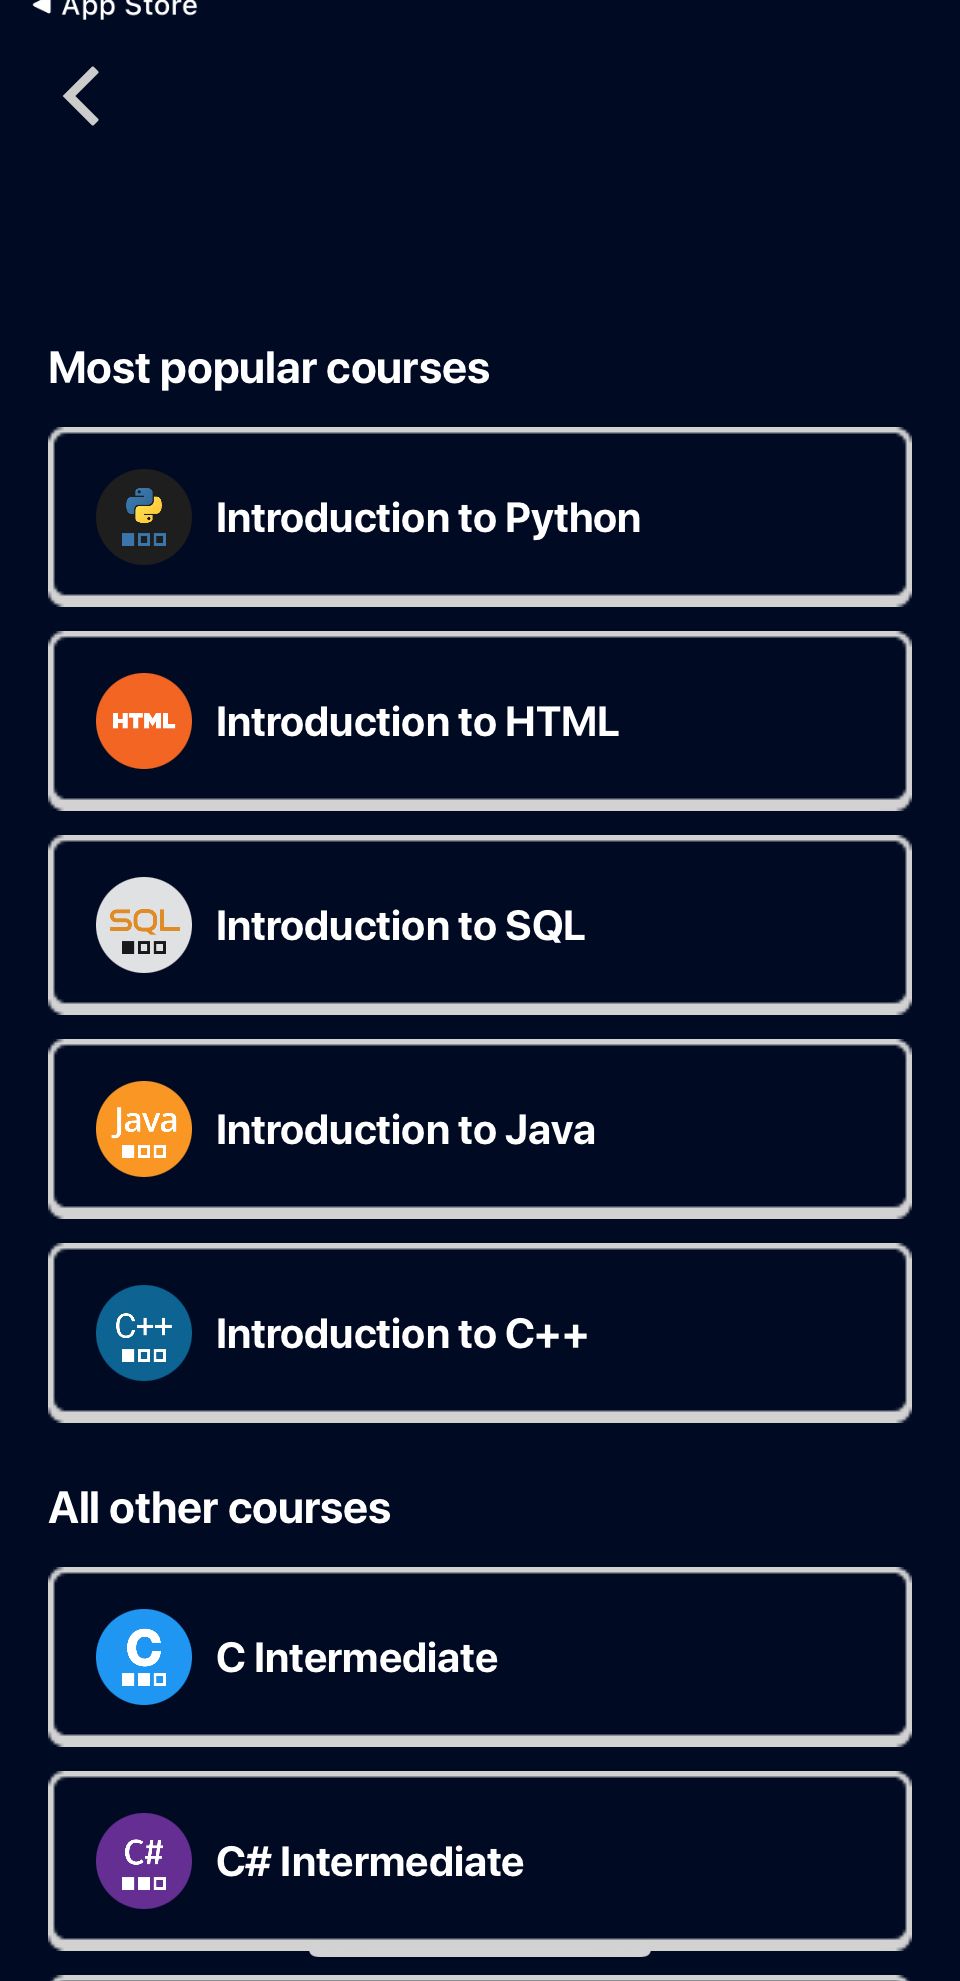The width and height of the screenshot is (960, 1981).
Task: Open the C Intermediate course
Action: [x=480, y=1657]
